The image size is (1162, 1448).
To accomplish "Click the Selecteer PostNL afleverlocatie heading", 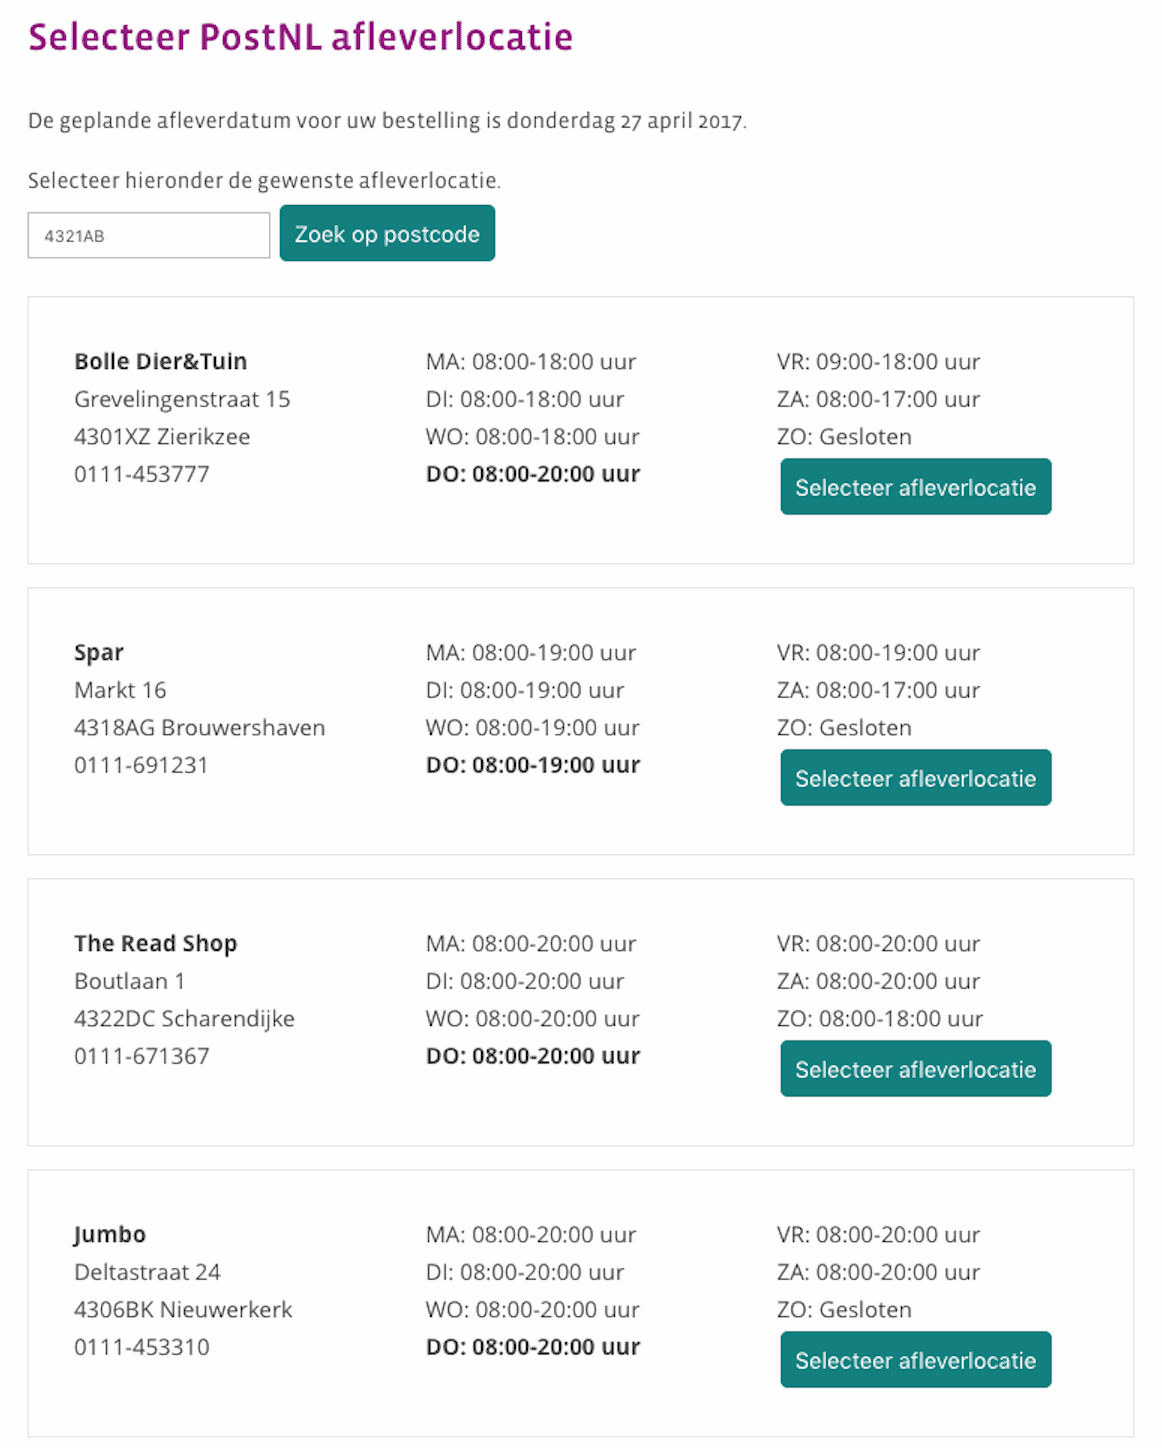I will (301, 37).
